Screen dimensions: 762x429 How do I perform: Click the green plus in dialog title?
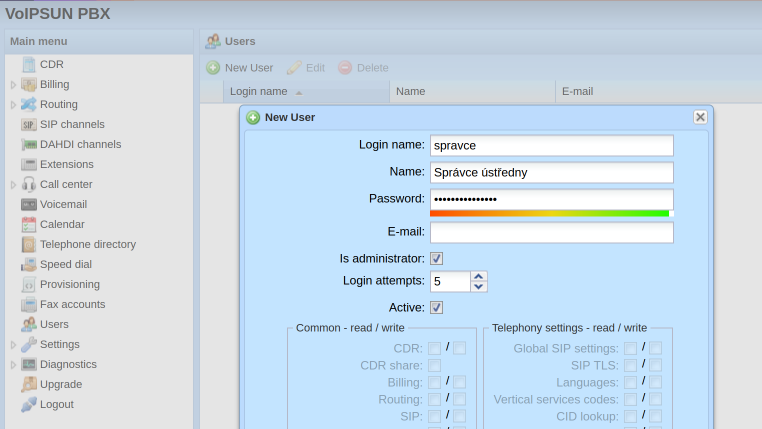pyautogui.click(x=253, y=118)
